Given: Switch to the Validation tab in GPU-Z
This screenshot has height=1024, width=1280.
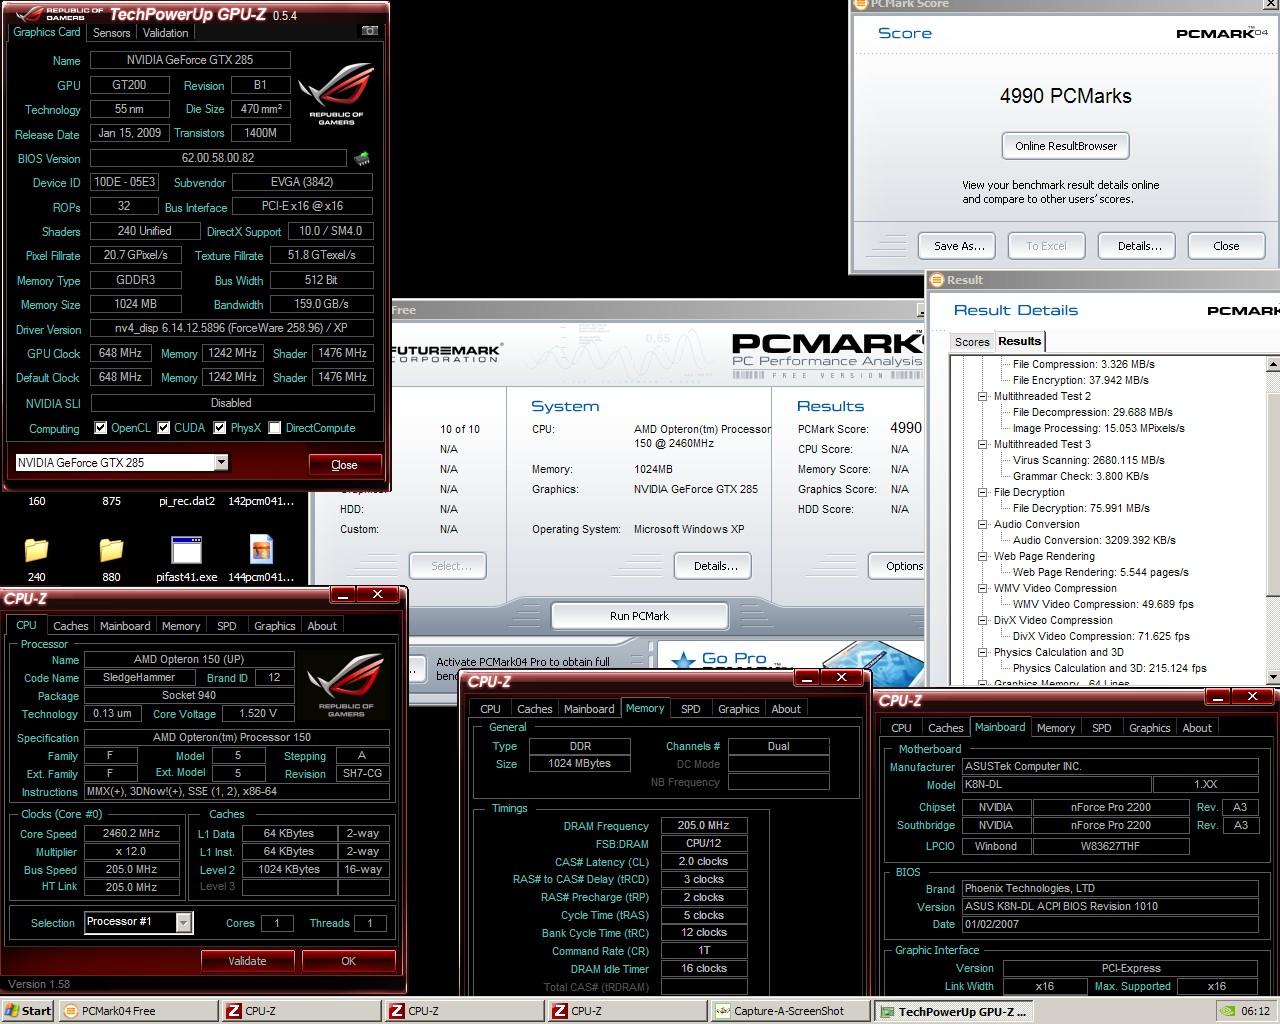Looking at the screenshot, I should (165, 33).
